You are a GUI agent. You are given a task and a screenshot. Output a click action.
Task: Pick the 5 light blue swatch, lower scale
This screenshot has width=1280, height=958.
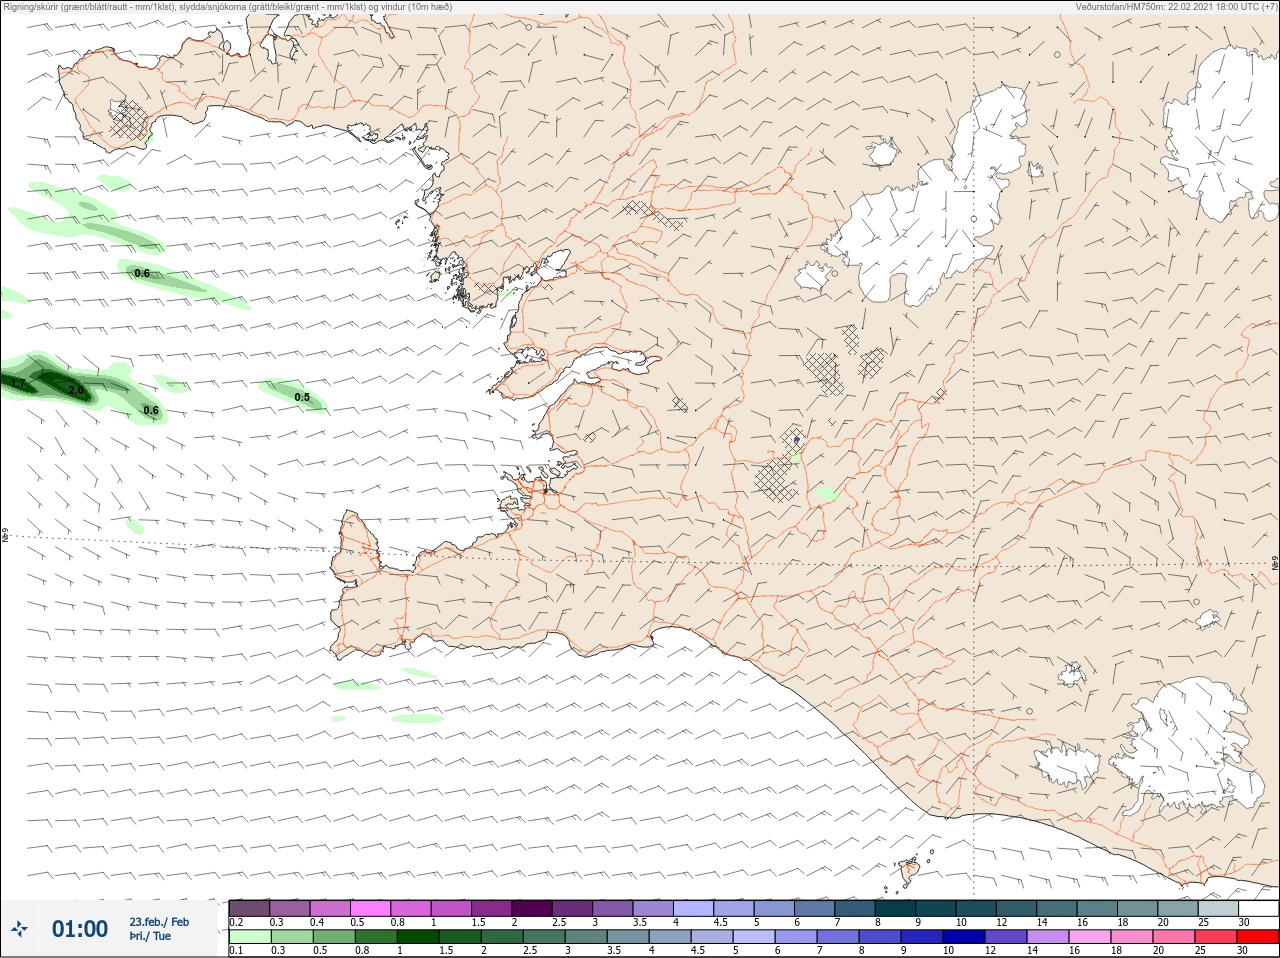(753, 937)
